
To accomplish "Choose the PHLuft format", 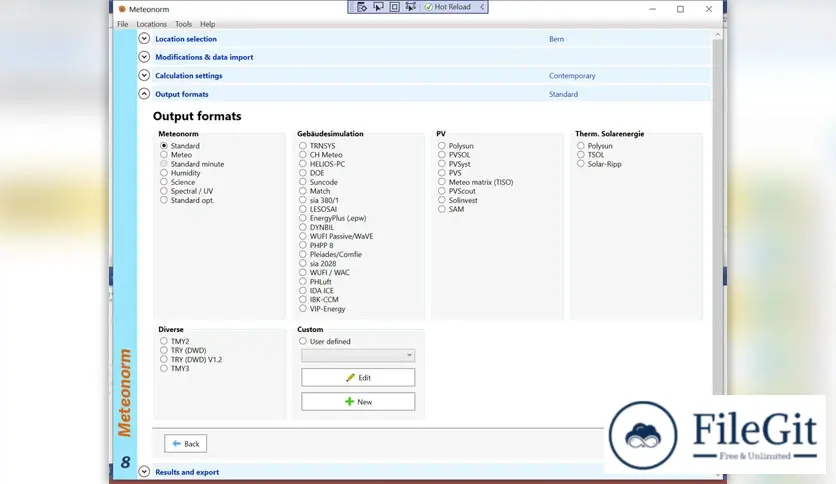I will point(316,281).
